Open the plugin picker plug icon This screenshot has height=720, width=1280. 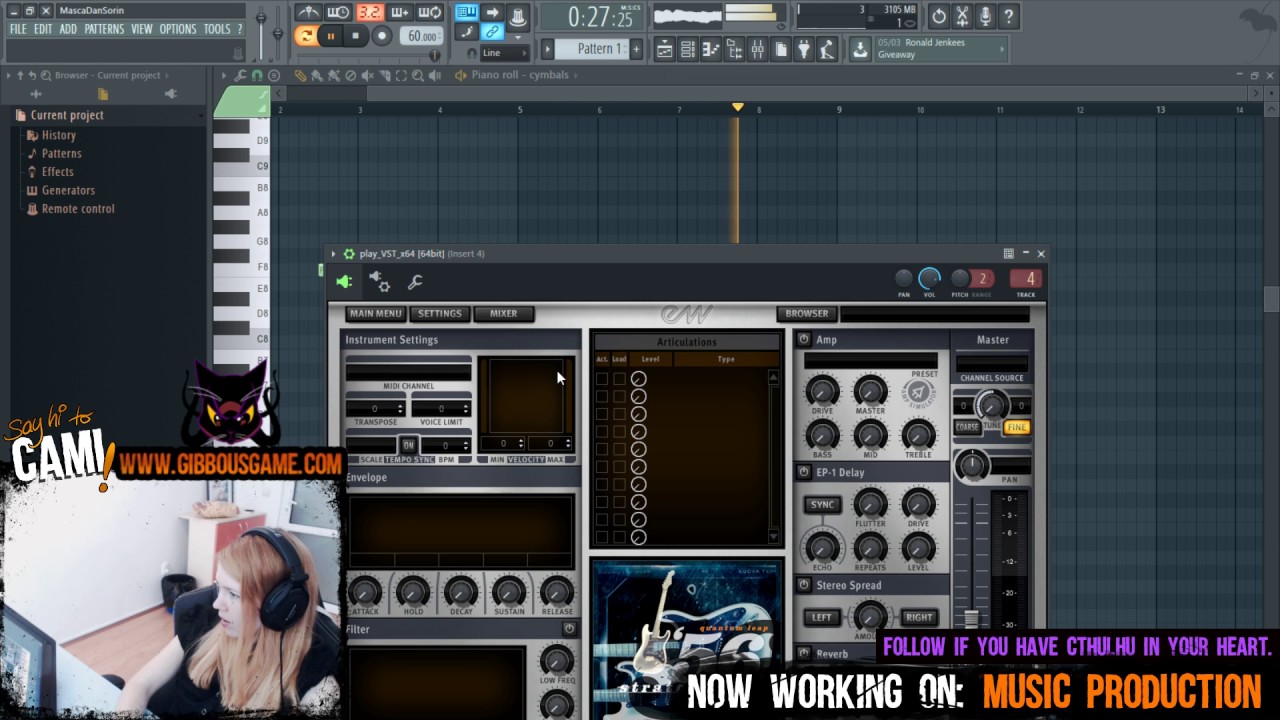[x=804, y=49]
